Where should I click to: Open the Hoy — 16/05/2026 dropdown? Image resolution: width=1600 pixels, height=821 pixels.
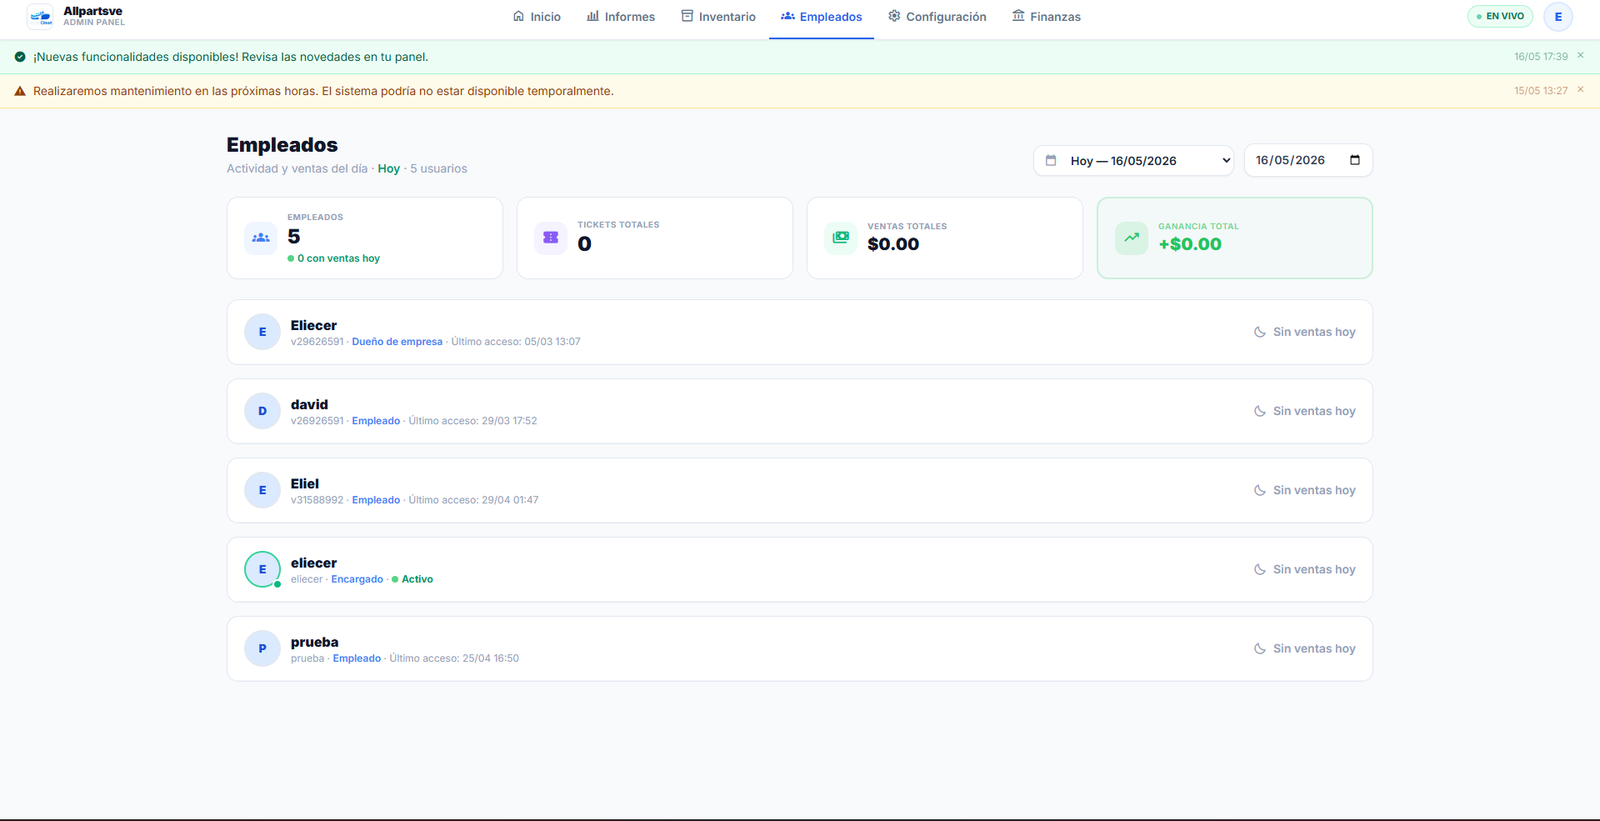[x=1134, y=160]
